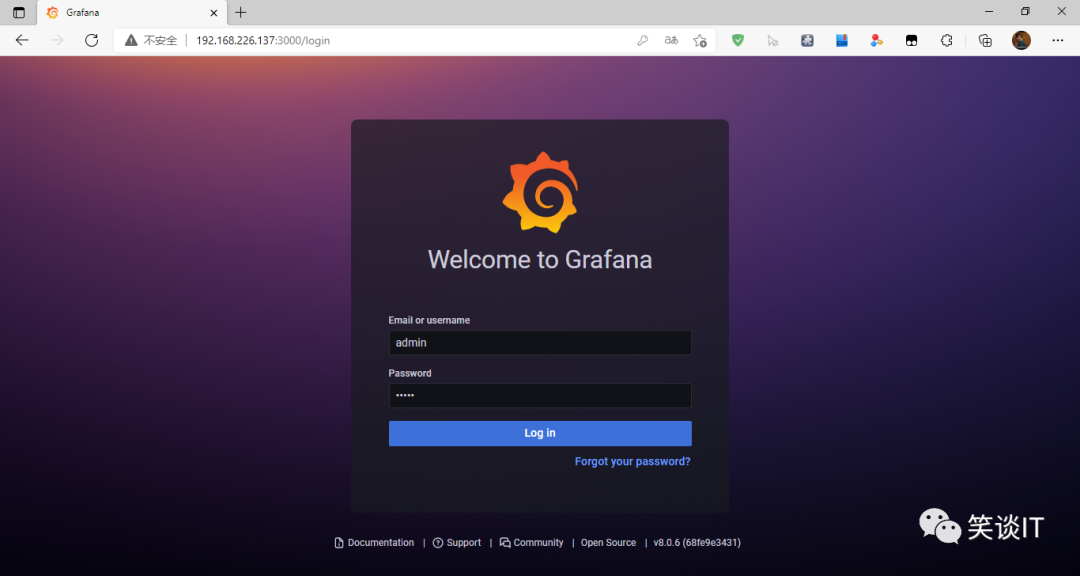Click the not secure warning icon
Viewport: 1080px width, 576px height.
pyautogui.click(x=131, y=41)
